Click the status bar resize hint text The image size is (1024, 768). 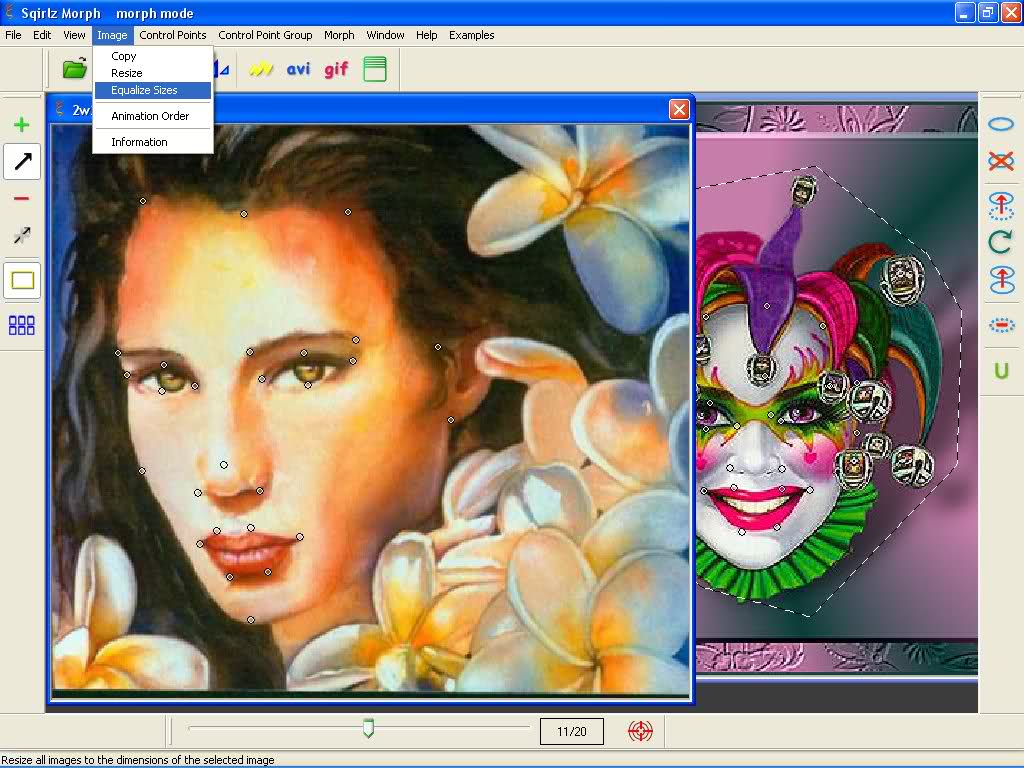[x=138, y=760]
